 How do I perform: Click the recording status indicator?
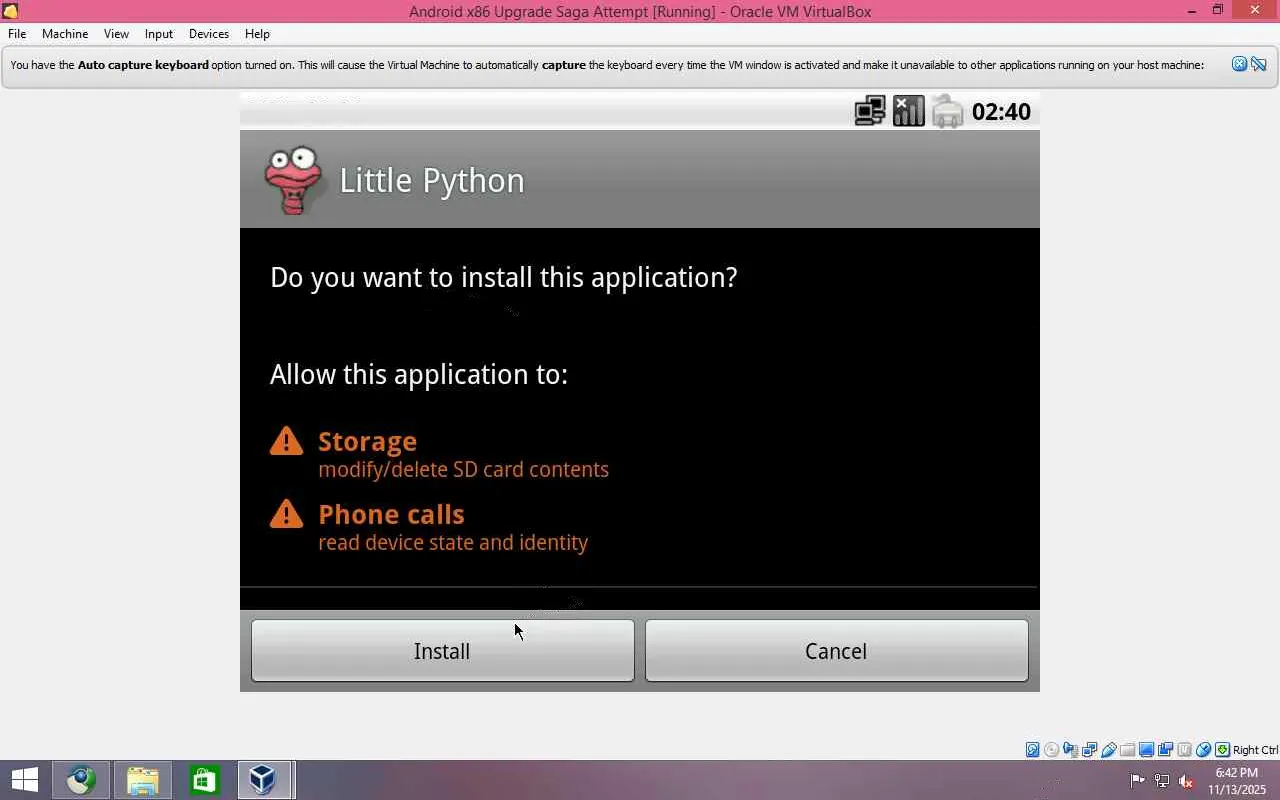point(1166,750)
